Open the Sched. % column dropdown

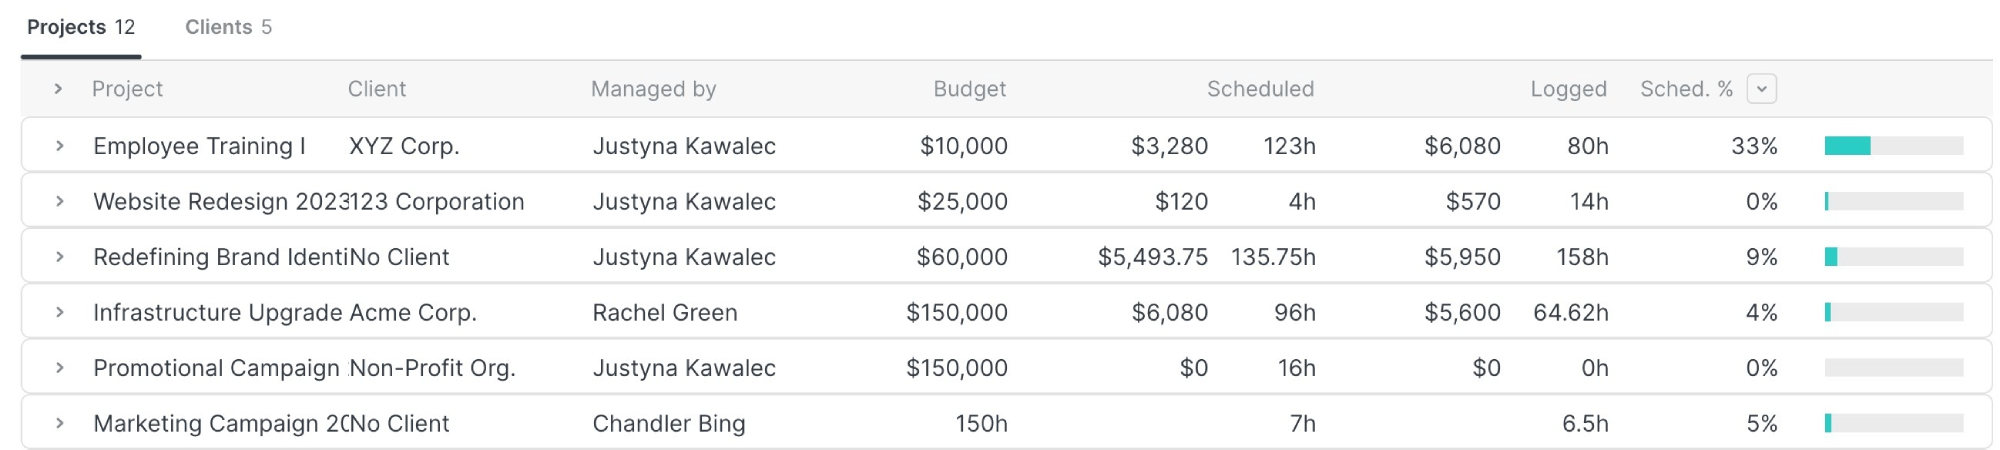(1761, 89)
